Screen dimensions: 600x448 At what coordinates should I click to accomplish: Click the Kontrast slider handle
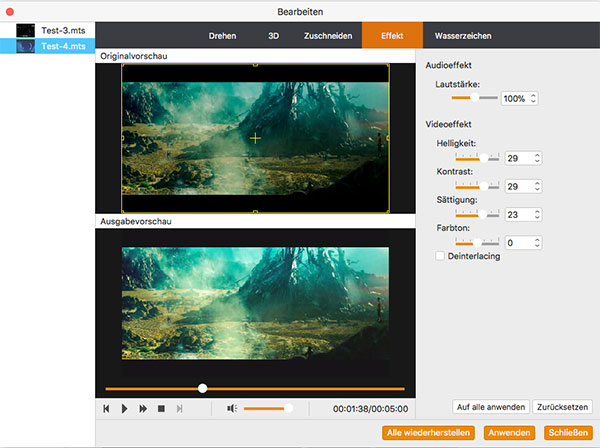pos(484,186)
